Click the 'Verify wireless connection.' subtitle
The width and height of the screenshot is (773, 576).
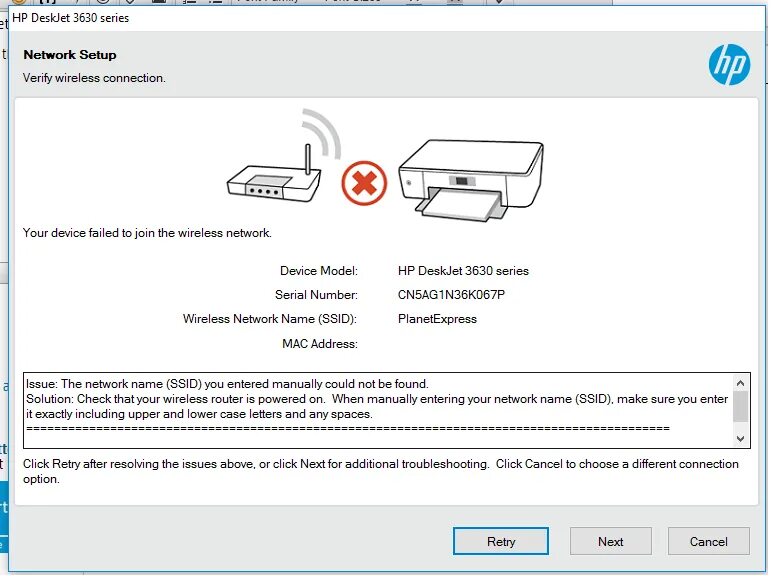tap(94, 78)
